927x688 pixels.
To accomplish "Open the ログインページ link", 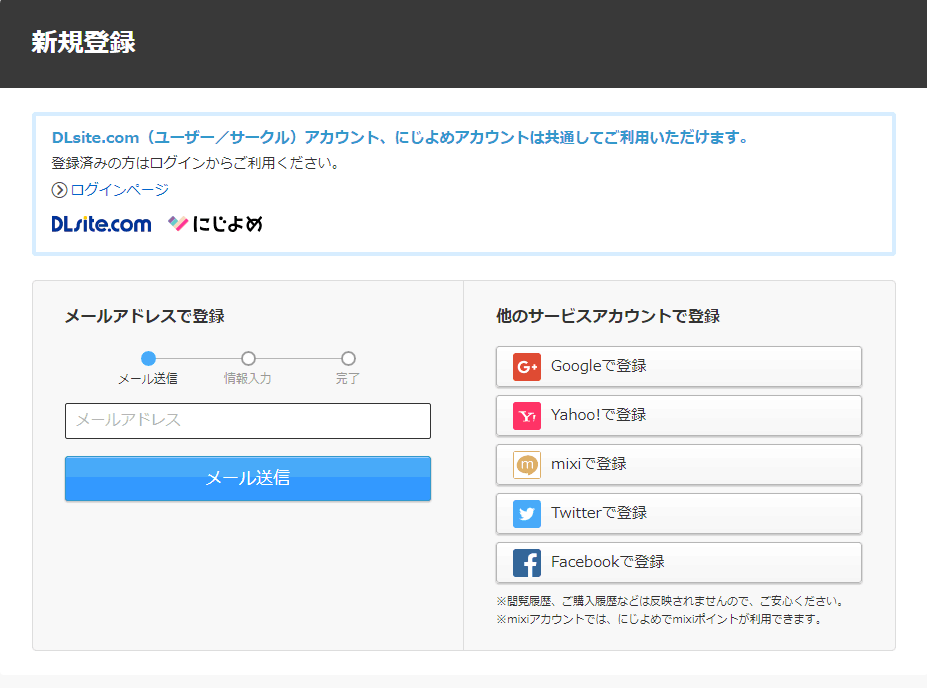I will [x=119, y=190].
